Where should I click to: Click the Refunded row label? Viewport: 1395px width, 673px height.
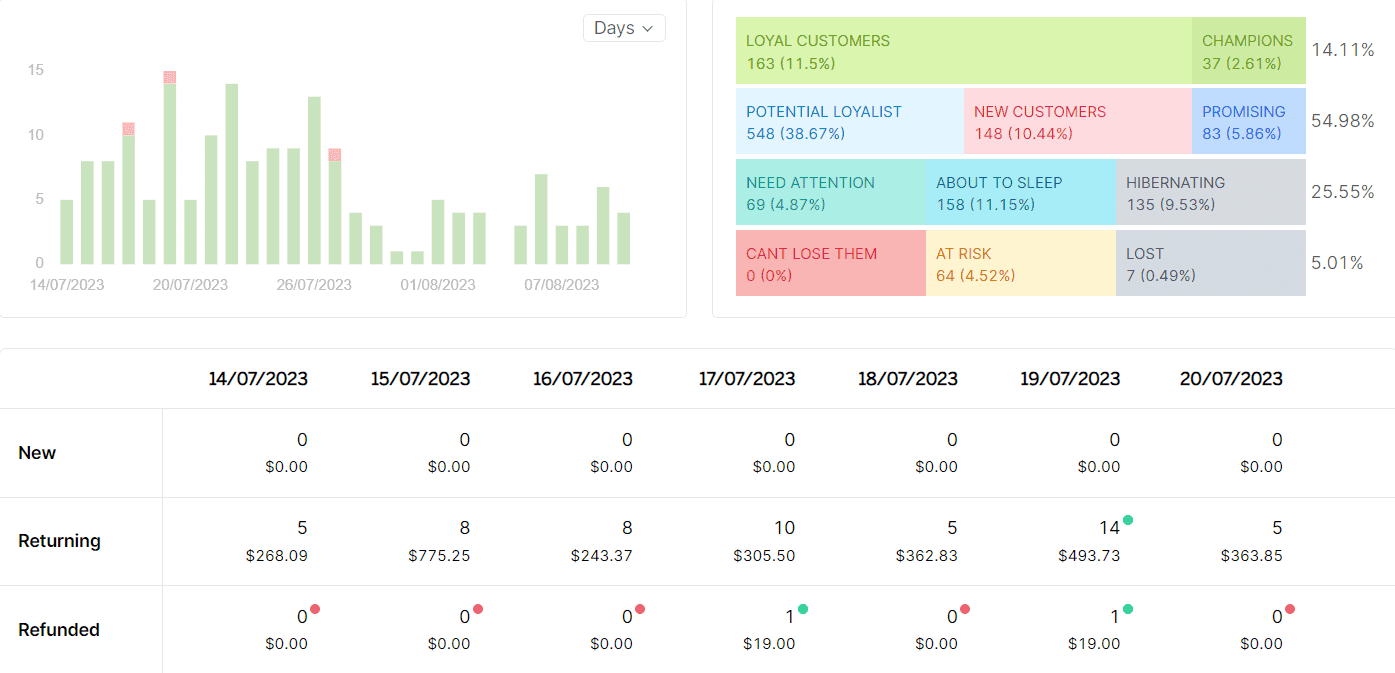coord(59,630)
